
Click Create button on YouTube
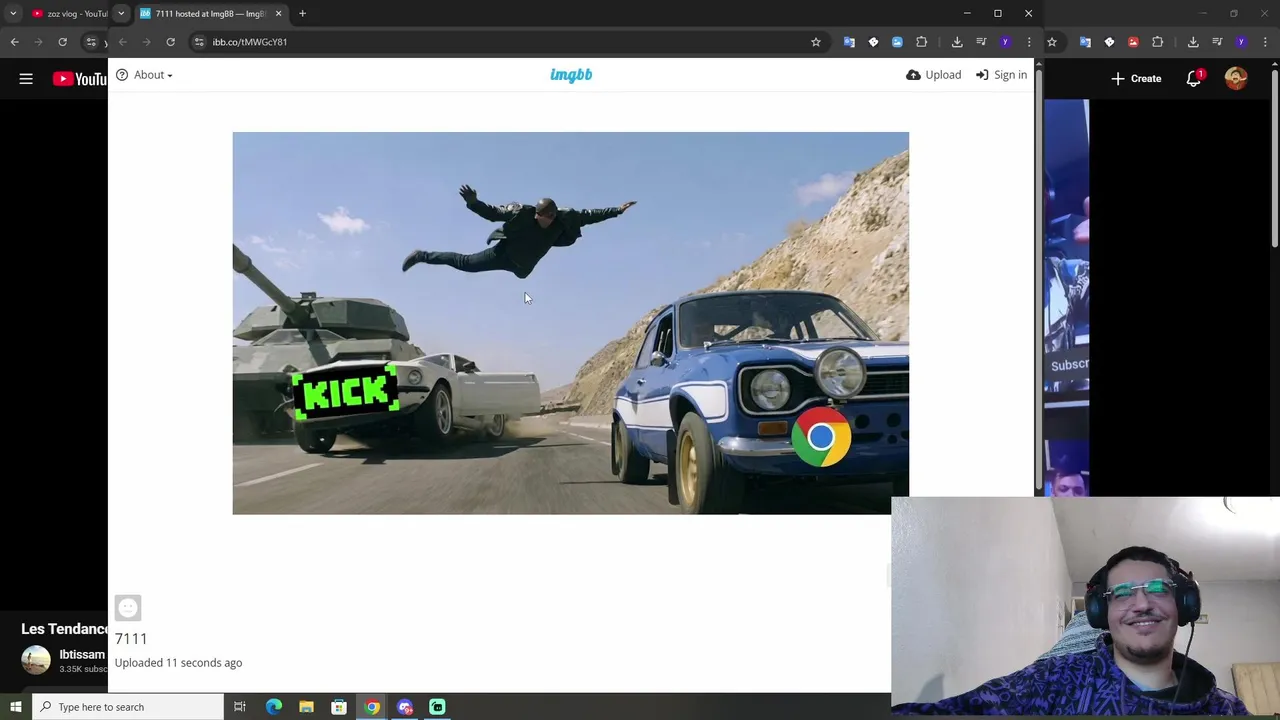pos(1136,79)
